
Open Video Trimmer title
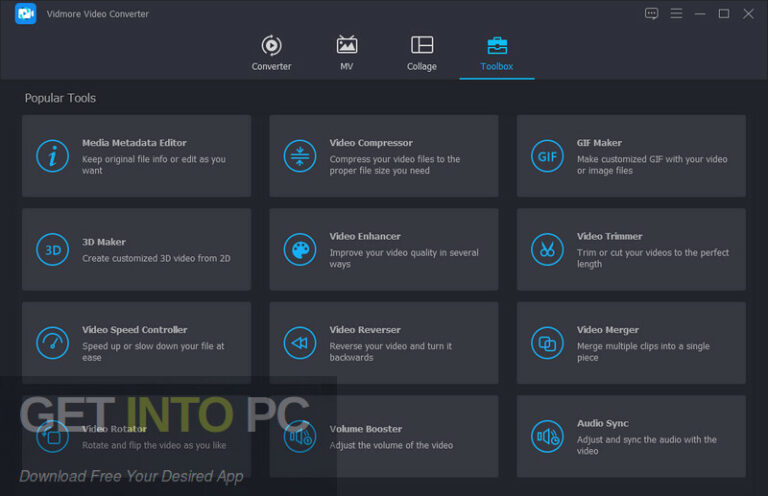tap(609, 236)
